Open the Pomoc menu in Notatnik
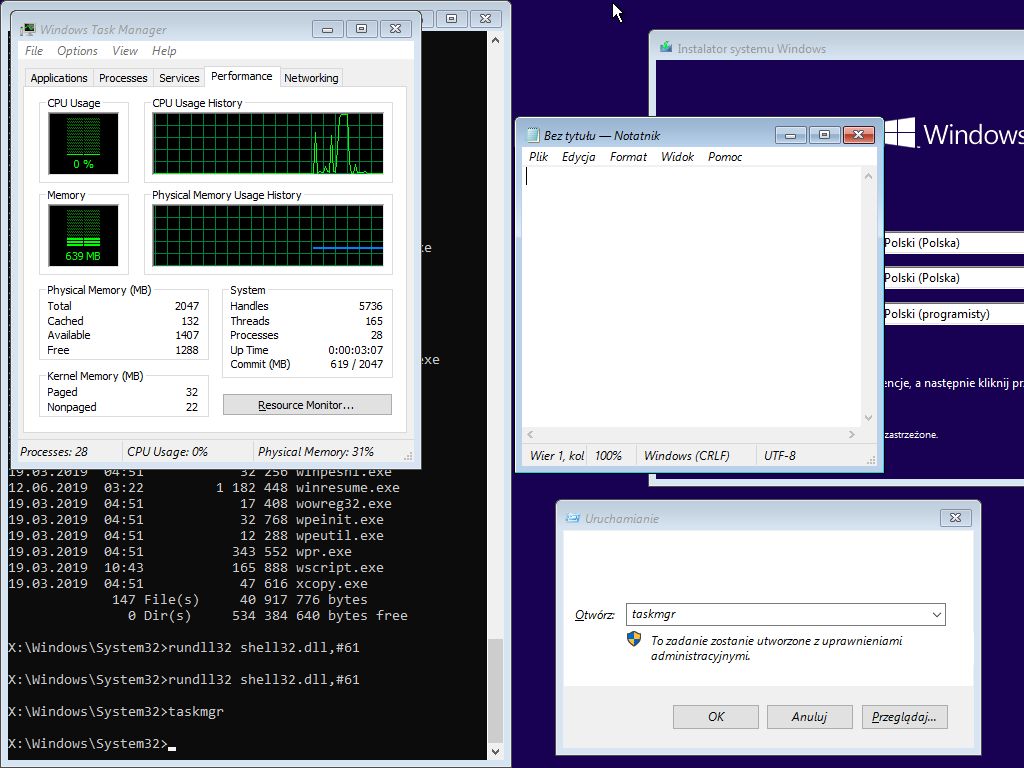1024x768 pixels. click(x=725, y=157)
